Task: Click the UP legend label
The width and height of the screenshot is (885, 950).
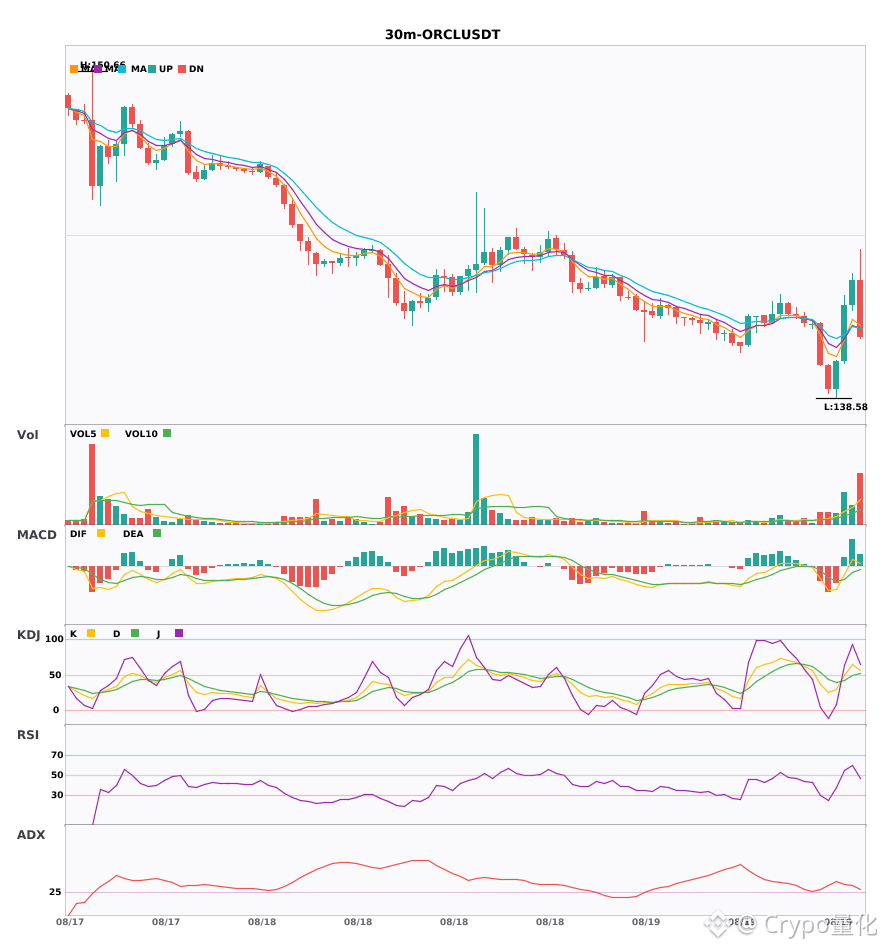Action: coord(166,69)
